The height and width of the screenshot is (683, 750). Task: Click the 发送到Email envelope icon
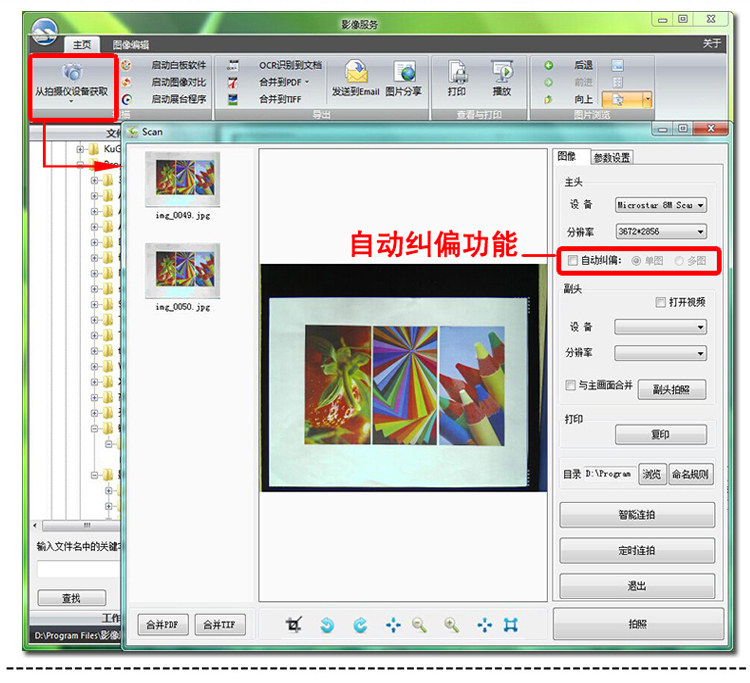pos(356,72)
